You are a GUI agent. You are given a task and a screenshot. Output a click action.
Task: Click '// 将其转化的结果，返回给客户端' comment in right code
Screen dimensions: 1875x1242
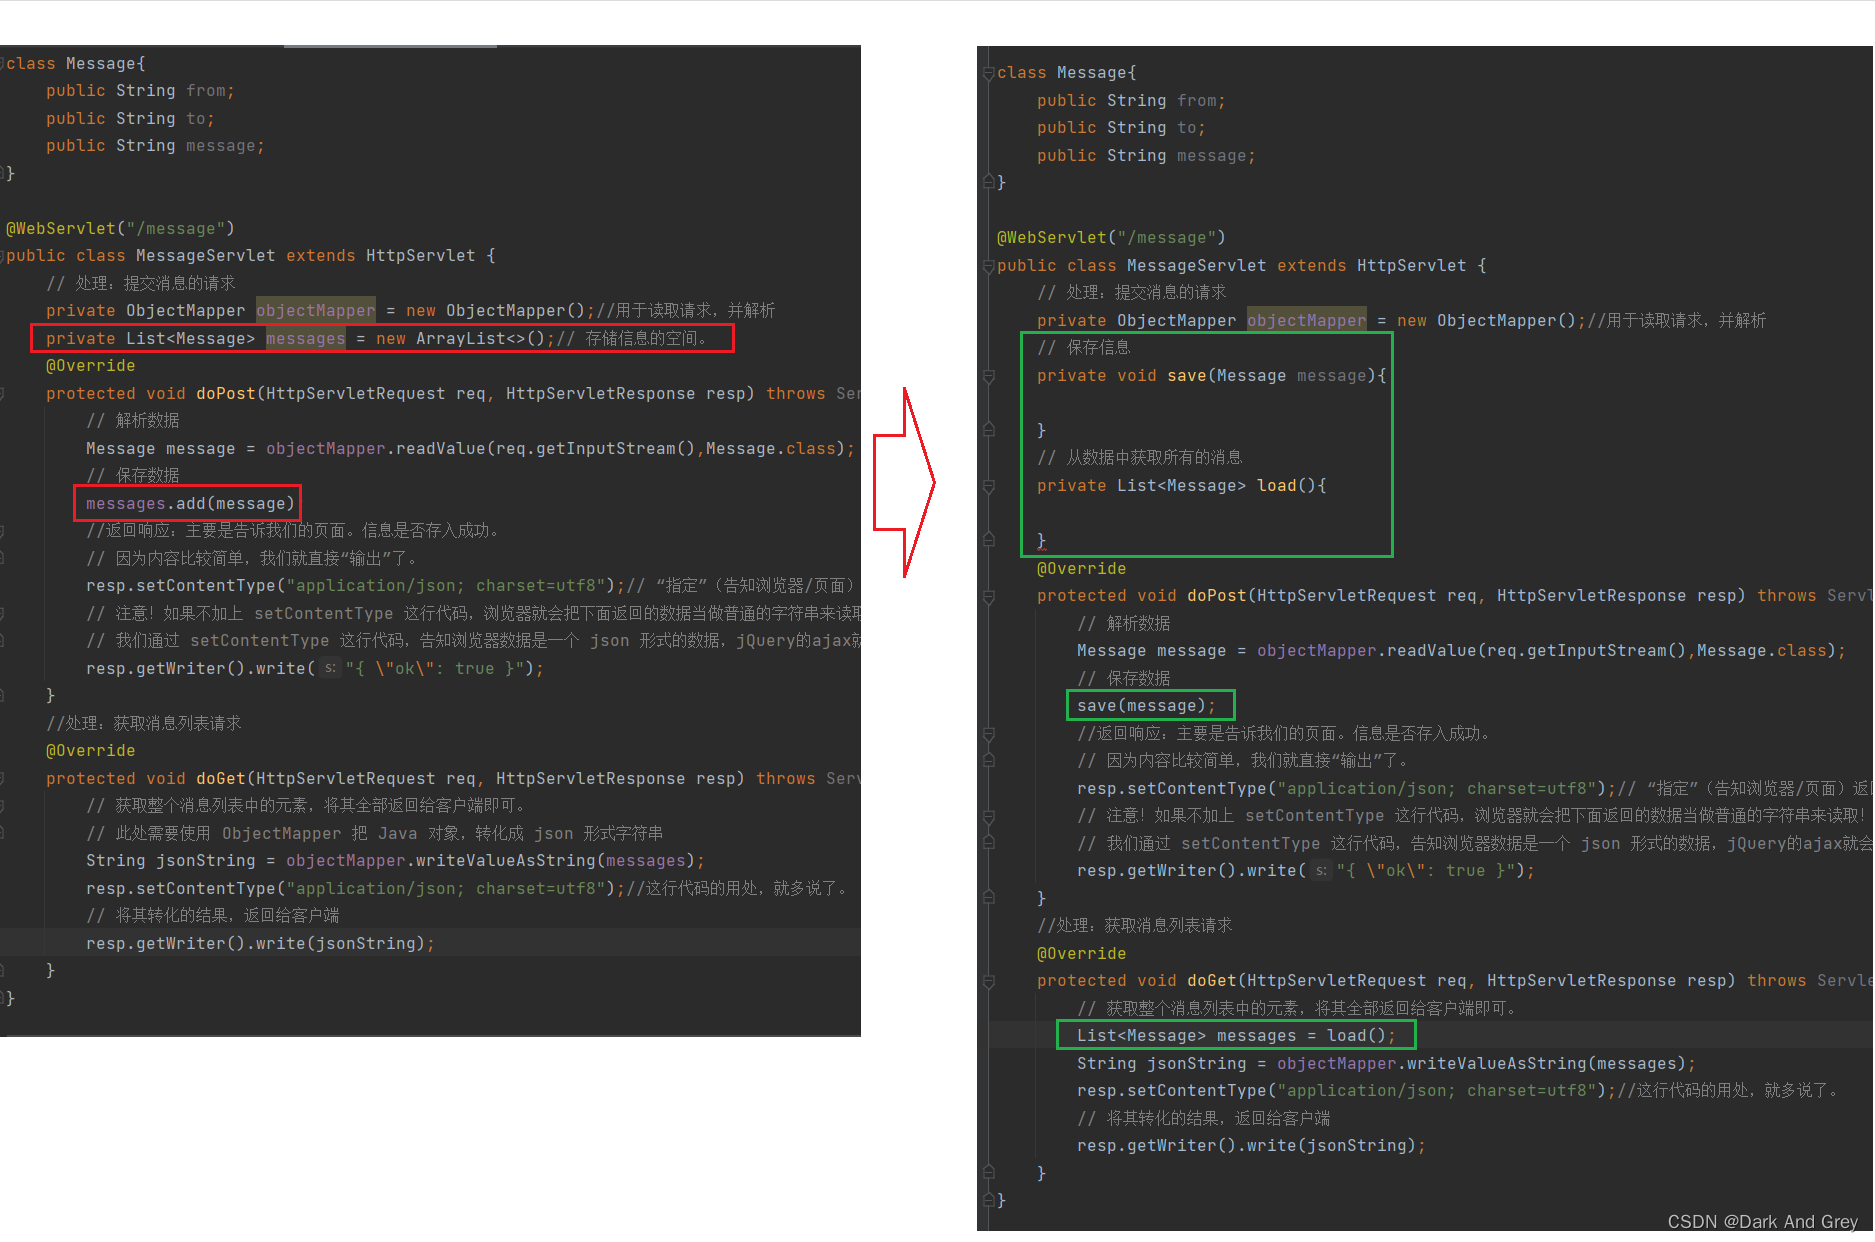coord(1203,1119)
